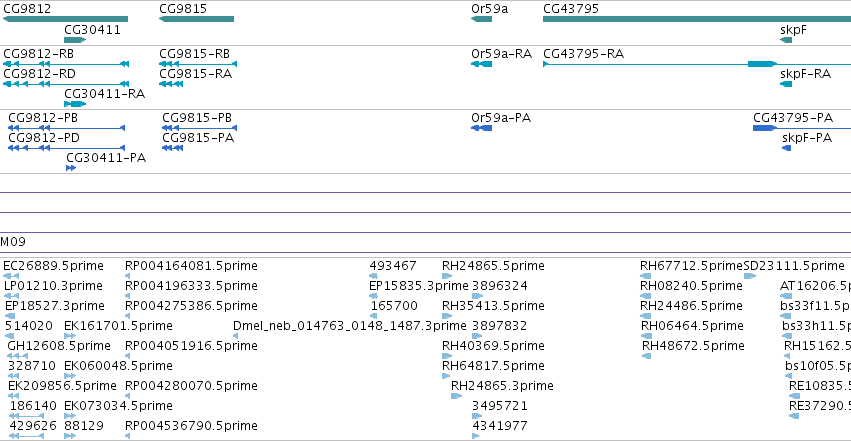
Task: Click the CG43795 gene span bar
Action: [x=697, y=19]
